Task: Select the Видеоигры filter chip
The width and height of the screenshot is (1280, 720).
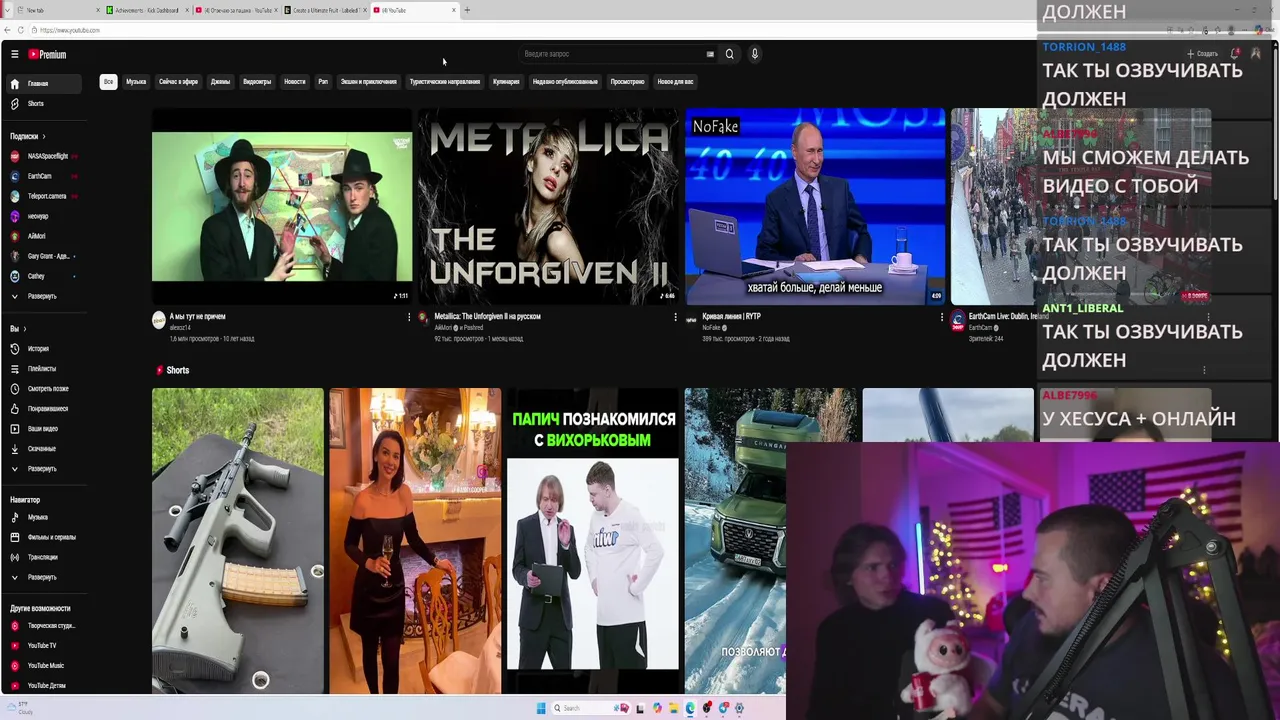Action: (x=257, y=82)
